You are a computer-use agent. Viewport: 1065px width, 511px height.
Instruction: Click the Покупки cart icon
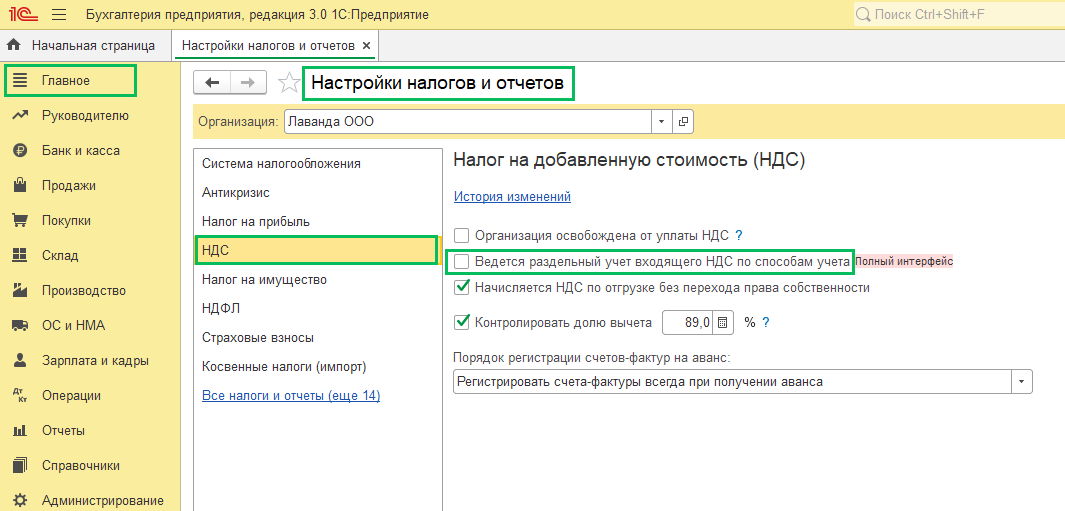[20, 221]
